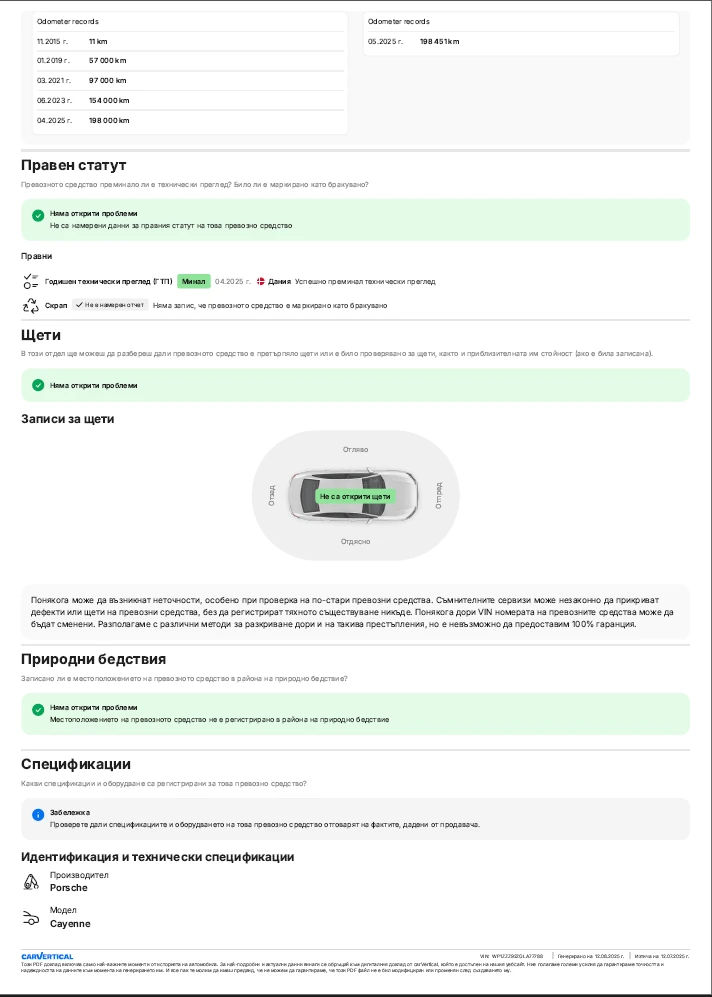Click the car damage diagram image

pos(355,496)
